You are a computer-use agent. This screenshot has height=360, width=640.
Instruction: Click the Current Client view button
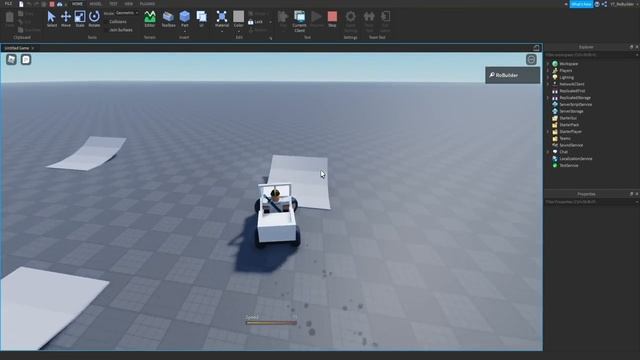tap(300, 21)
